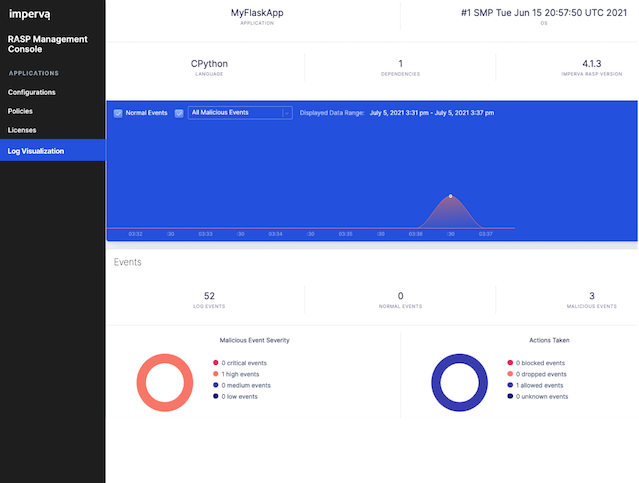This screenshot has width=639, height=483.
Task: Click the blocked events legend dot
Action: [510, 363]
